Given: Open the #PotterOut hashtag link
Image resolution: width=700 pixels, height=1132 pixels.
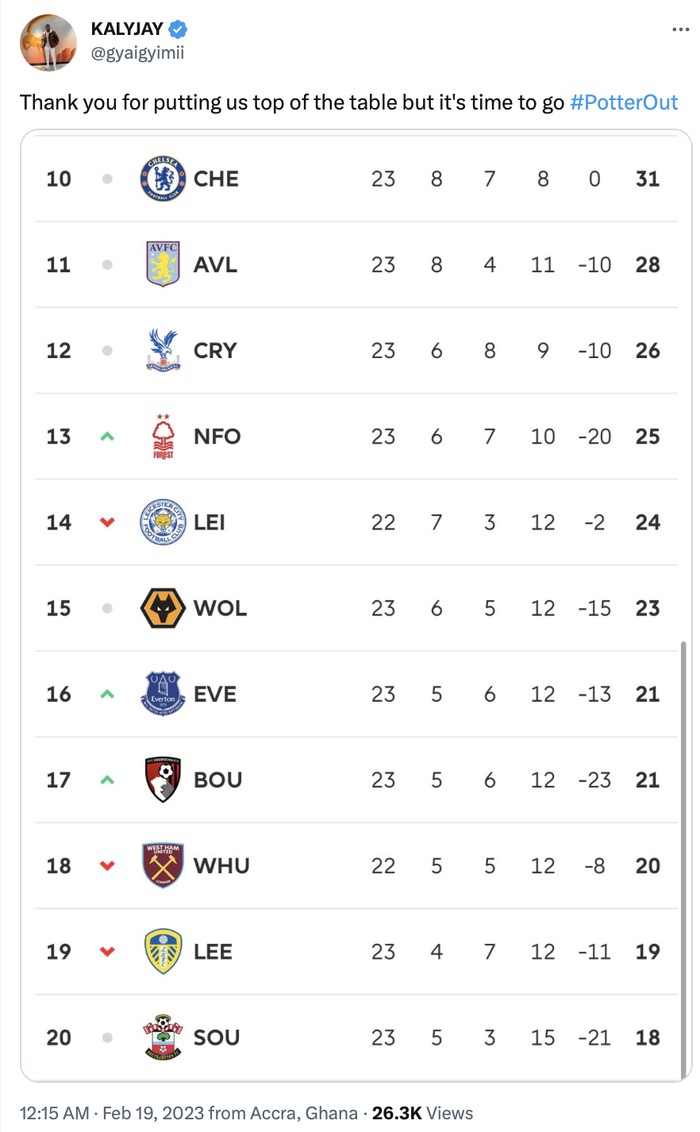Looking at the screenshot, I should point(624,103).
